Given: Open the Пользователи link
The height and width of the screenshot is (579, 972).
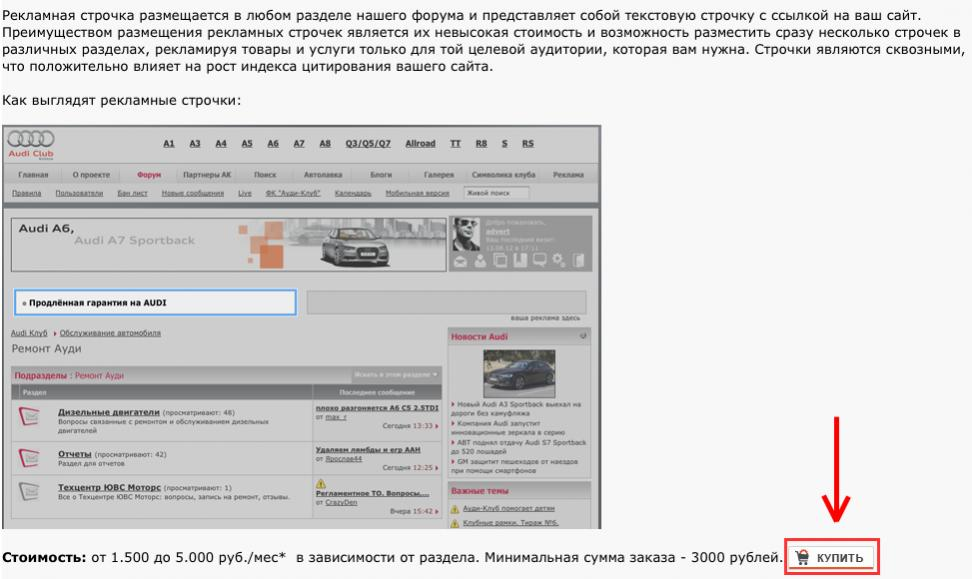Looking at the screenshot, I should (x=79, y=193).
